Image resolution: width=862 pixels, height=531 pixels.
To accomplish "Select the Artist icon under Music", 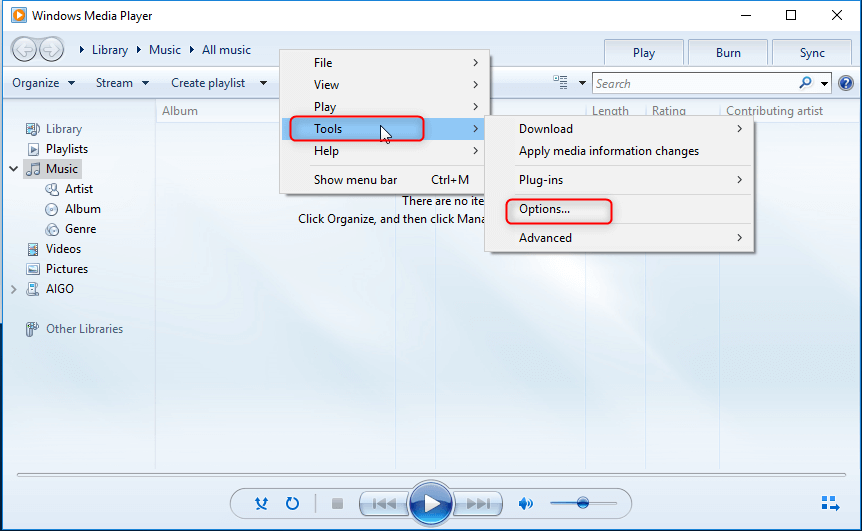I will pyautogui.click(x=52, y=189).
